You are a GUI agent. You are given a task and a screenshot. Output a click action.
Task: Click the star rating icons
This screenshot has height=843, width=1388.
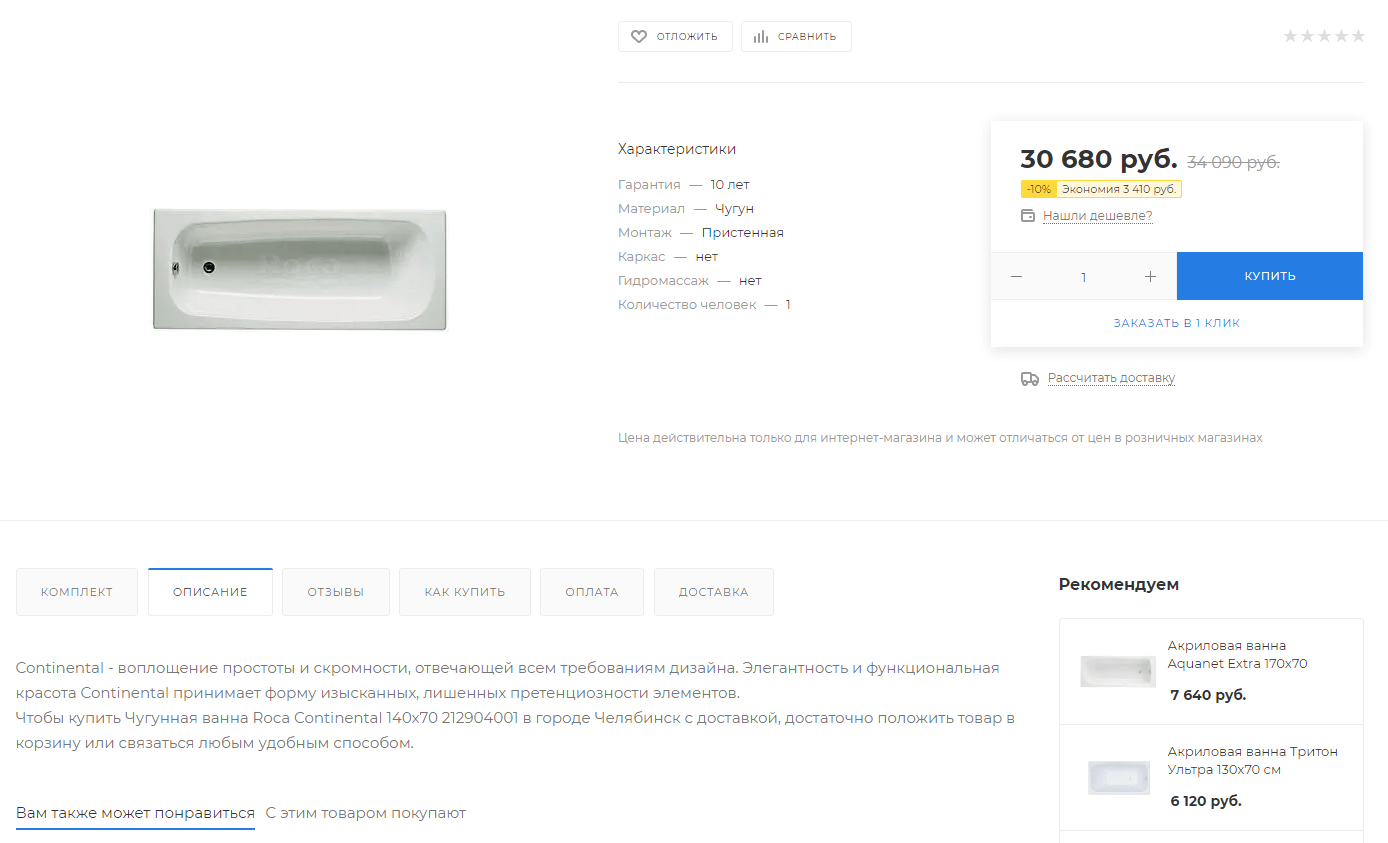pyautogui.click(x=1323, y=37)
